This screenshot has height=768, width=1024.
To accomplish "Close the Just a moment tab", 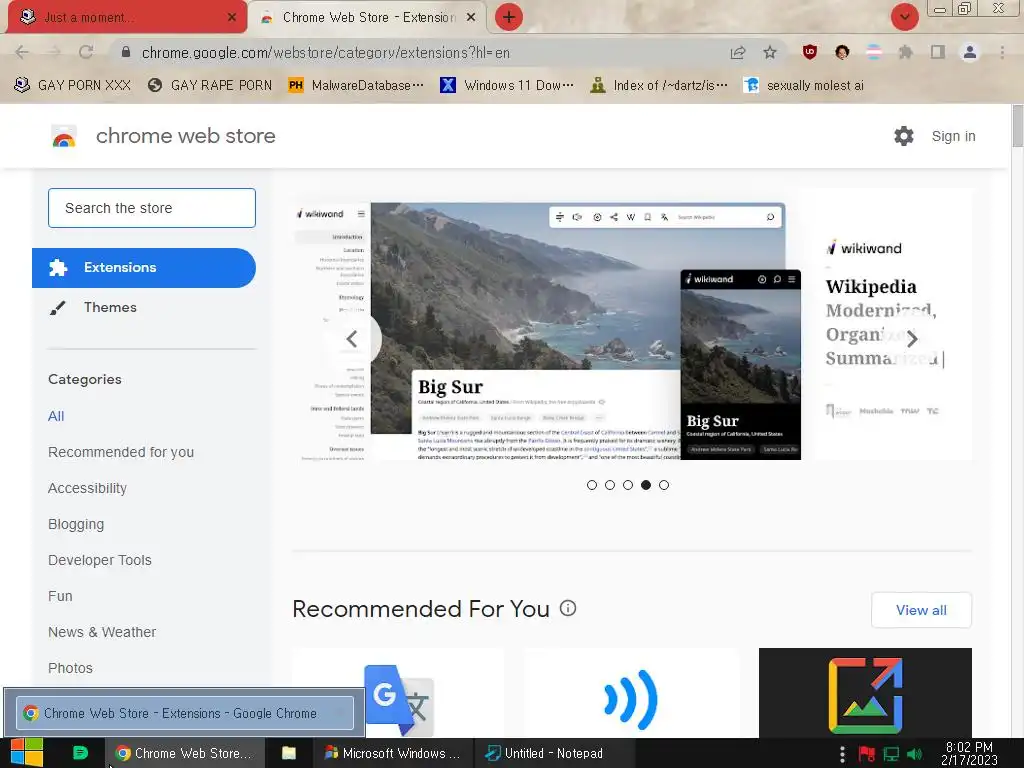I will pos(232,18).
